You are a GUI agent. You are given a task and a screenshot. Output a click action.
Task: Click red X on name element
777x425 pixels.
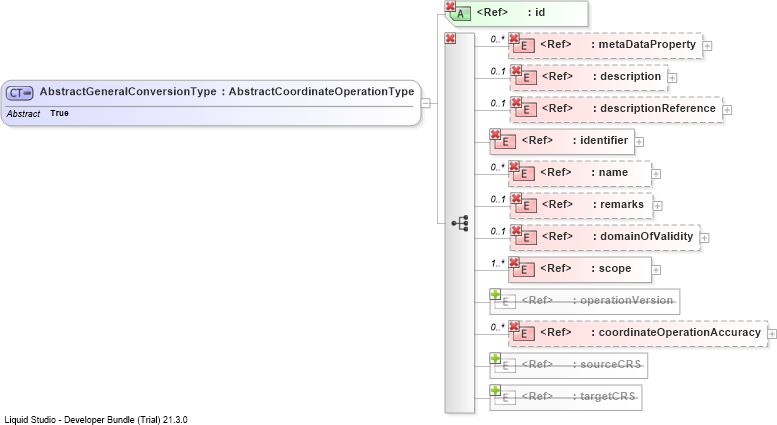pyautogui.click(x=514, y=166)
